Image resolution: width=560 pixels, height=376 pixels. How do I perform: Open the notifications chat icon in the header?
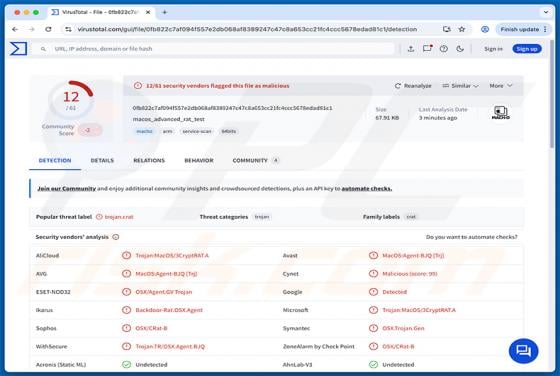tap(427, 49)
